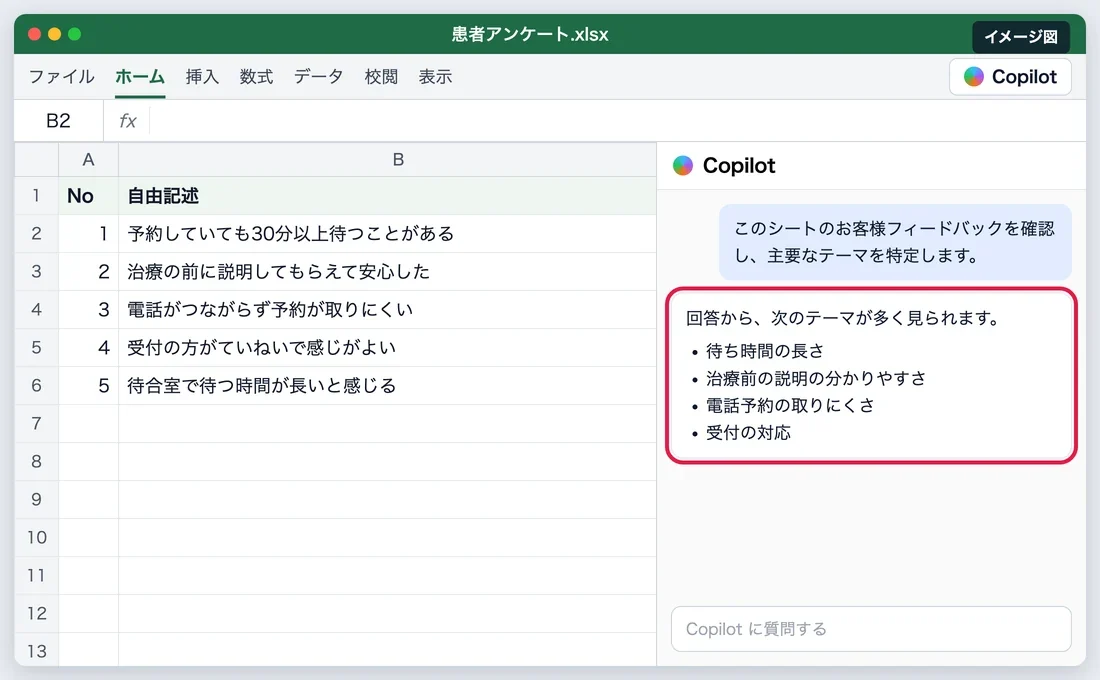Click the Copilot panel title text
The height and width of the screenshot is (680, 1100).
click(739, 166)
